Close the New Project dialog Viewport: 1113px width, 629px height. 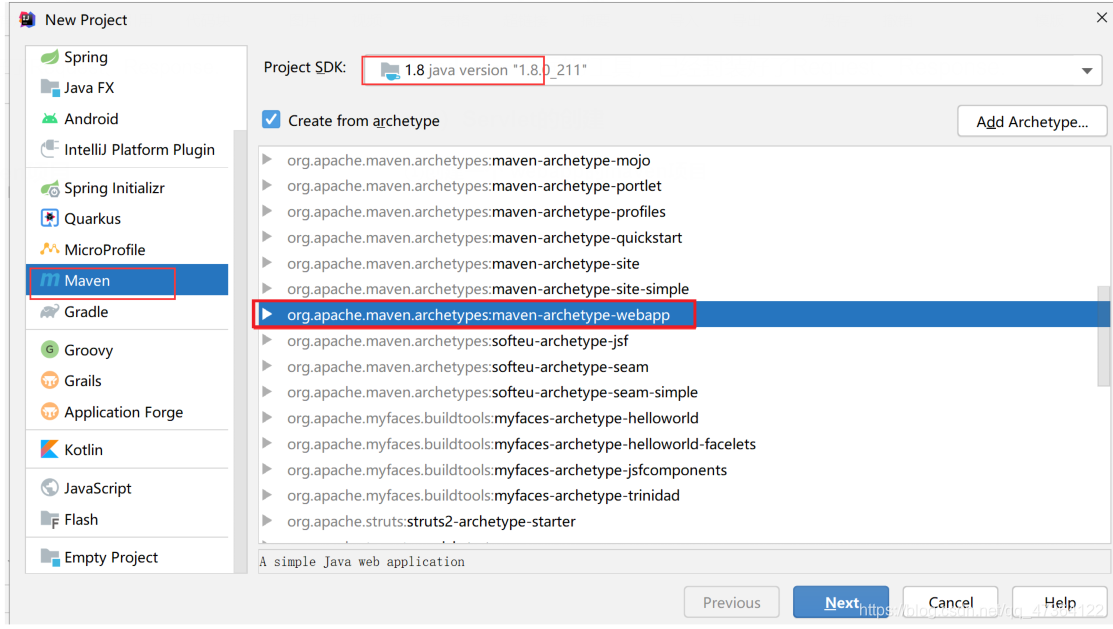tap(1101, 18)
